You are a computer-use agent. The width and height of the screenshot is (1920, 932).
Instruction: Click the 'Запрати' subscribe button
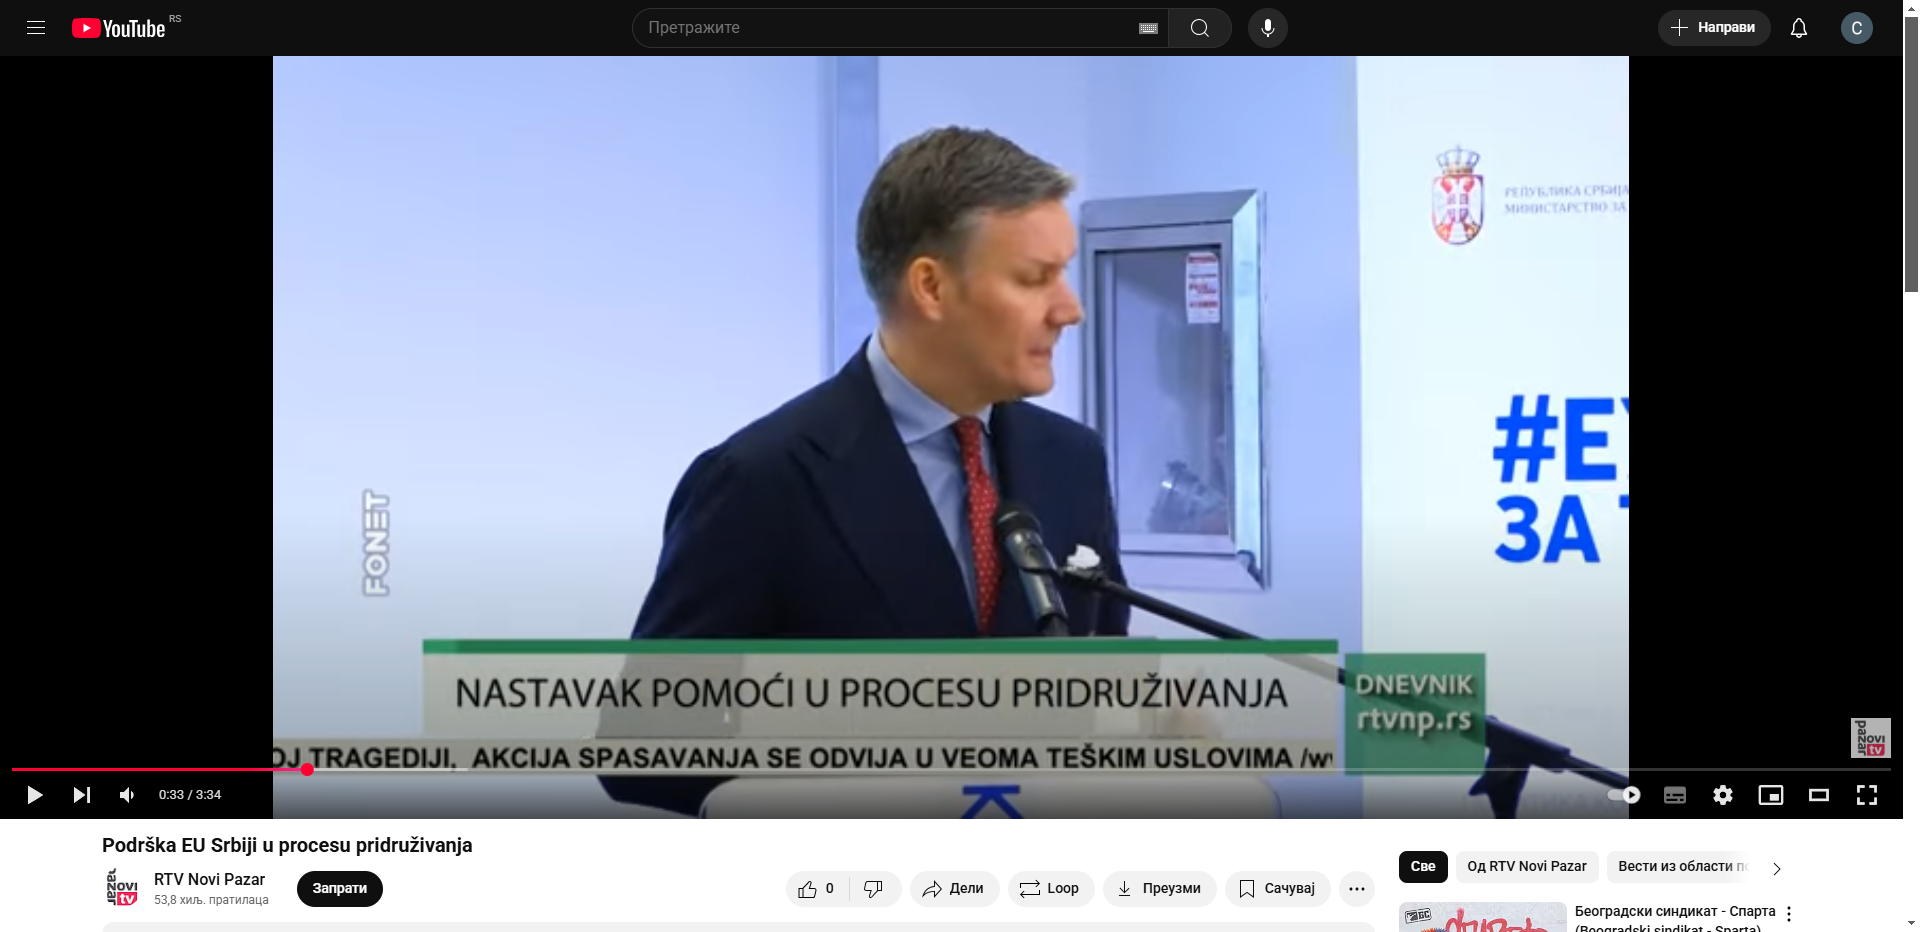(x=339, y=889)
